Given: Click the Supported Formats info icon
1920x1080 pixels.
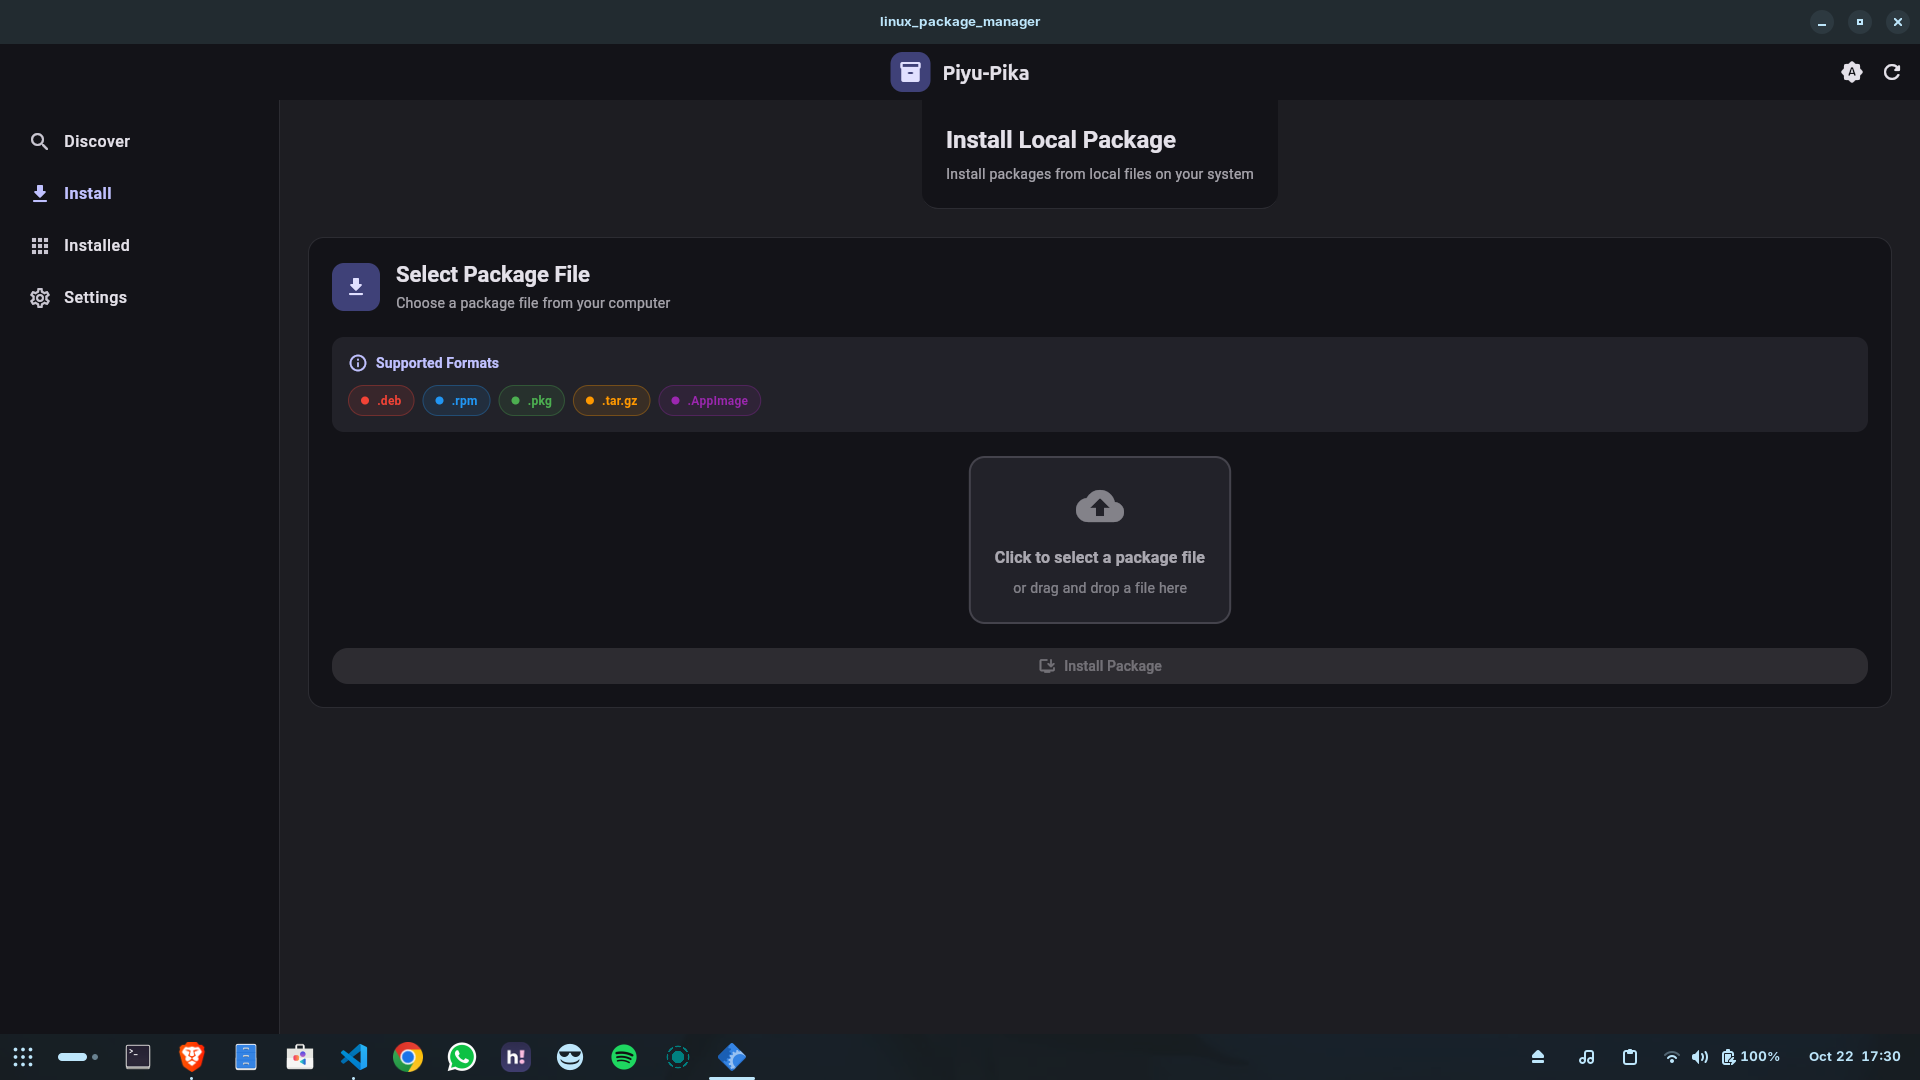Looking at the screenshot, I should tap(357, 363).
